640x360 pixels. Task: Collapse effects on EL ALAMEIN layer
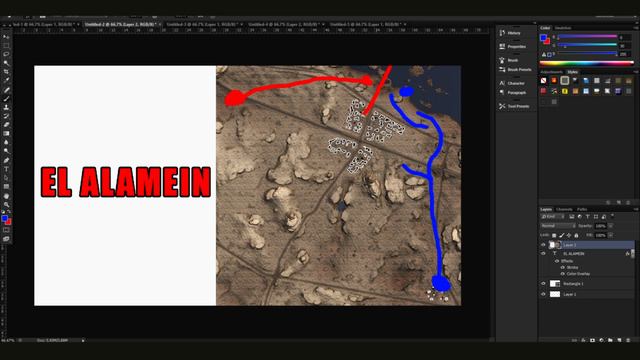[632, 253]
